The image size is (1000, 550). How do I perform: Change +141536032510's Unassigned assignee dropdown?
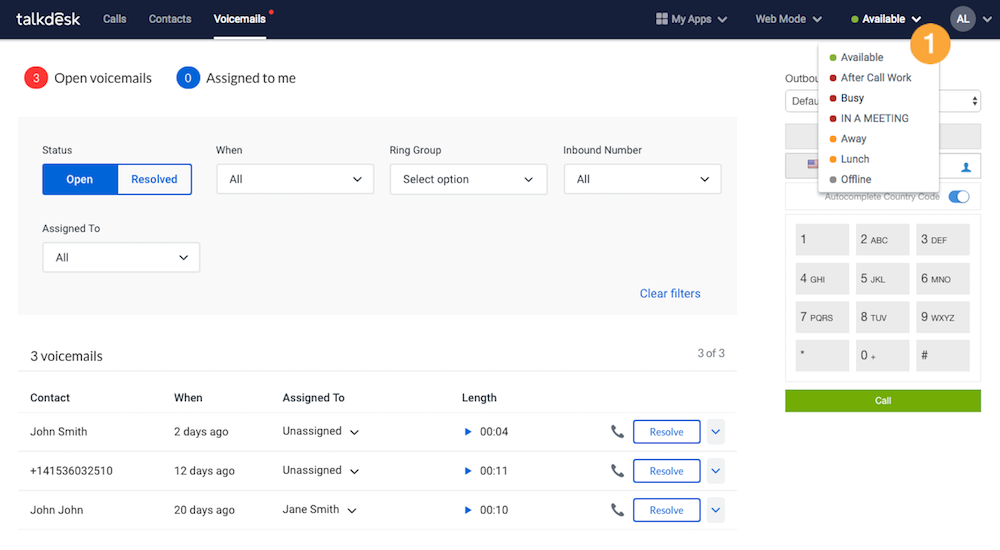coord(320,470)
